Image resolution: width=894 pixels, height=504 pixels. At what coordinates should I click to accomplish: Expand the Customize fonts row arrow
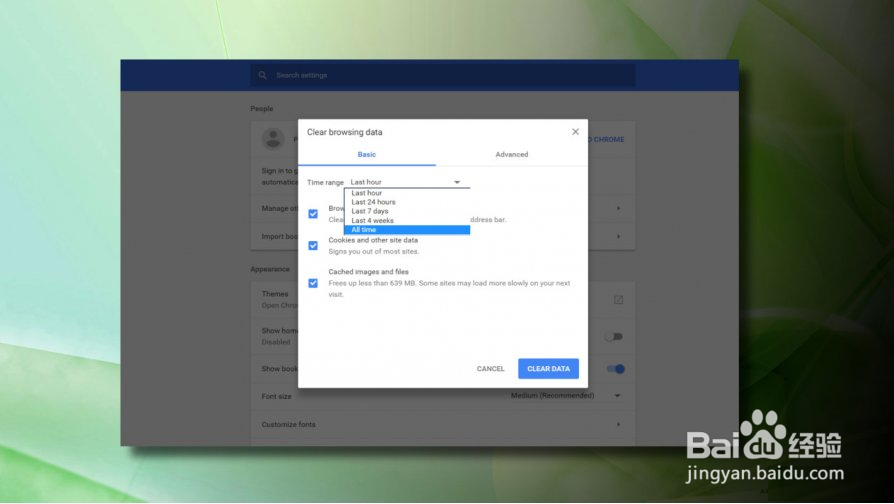[x=618, y=425]
